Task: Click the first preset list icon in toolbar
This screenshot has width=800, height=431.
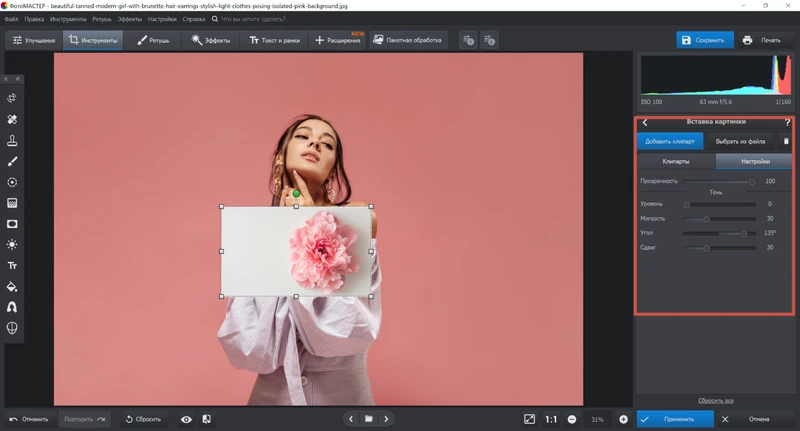Action: coord(468,40)
